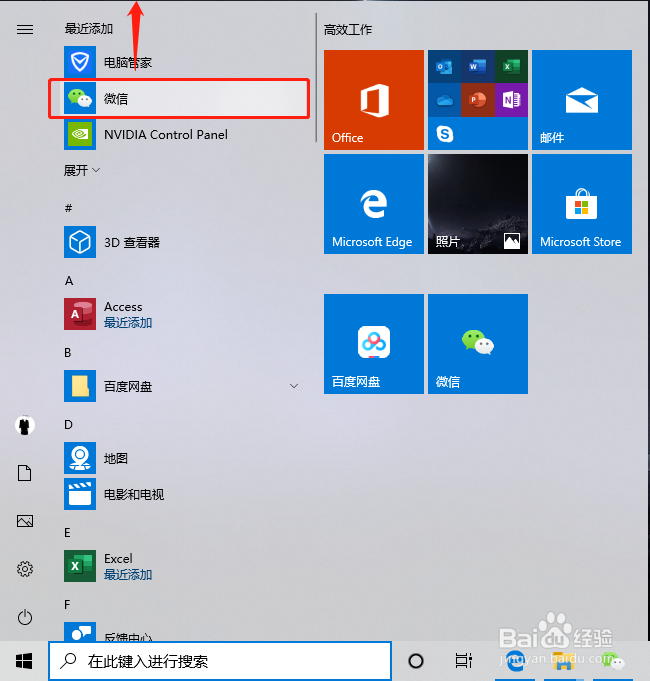Open the 百度网盘 folder in the app list
Viewport: 650px width, 681px height.
coord(185,386)
